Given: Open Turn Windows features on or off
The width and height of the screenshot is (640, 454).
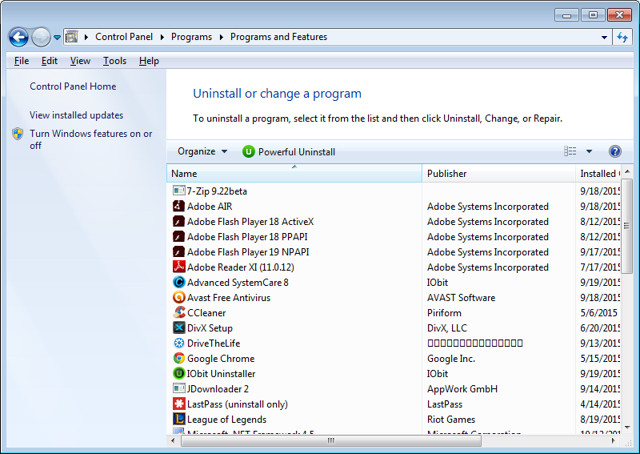Looking at the screenshot, I should pos(91,139).
